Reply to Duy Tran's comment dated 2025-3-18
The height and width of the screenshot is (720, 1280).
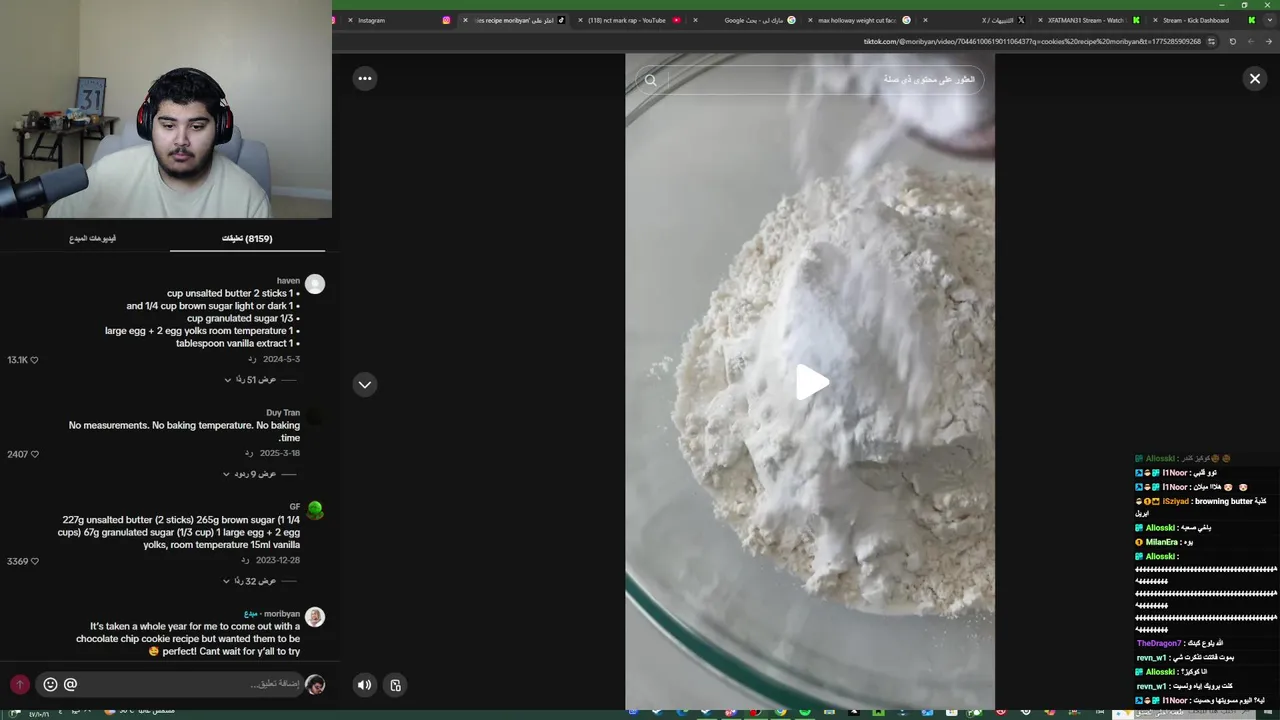[x=249, y=453]
